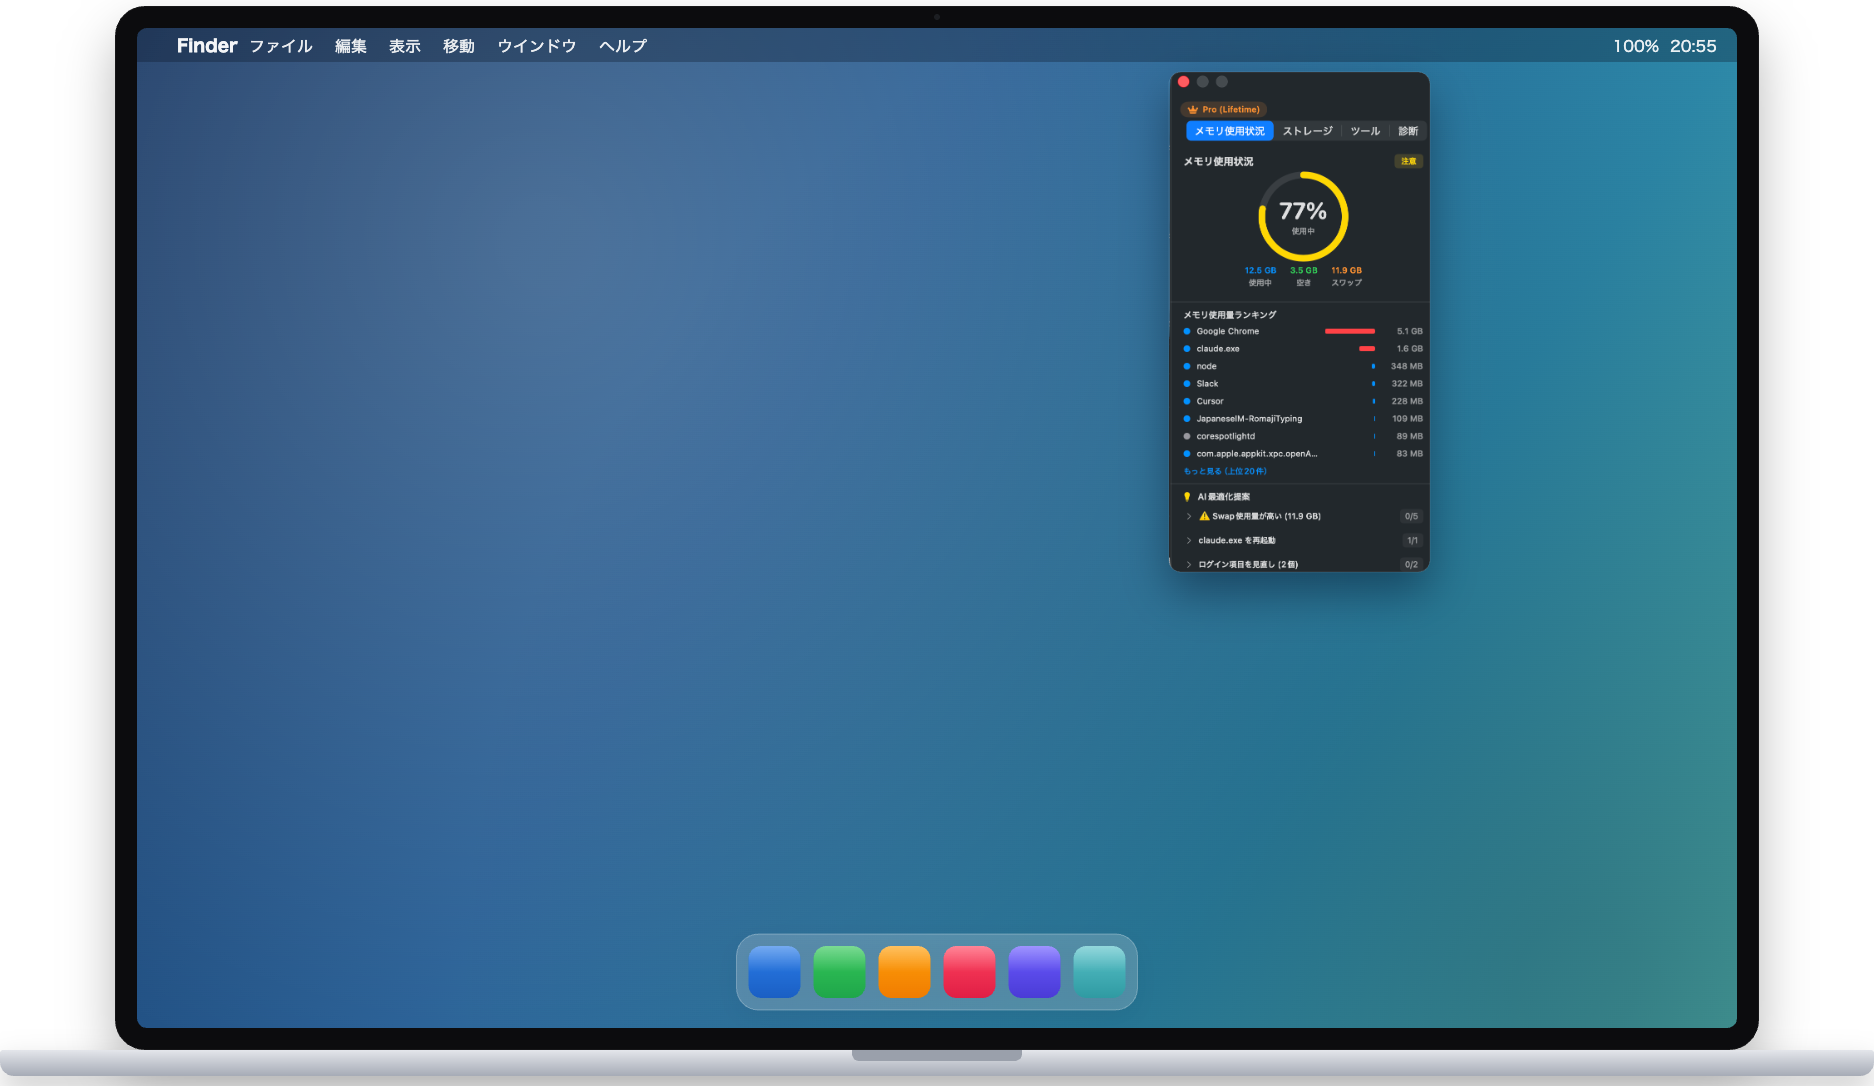Click the 77% memory usage ring
Viewport: 1874px width, 1086px height.
coord(1303,216)
